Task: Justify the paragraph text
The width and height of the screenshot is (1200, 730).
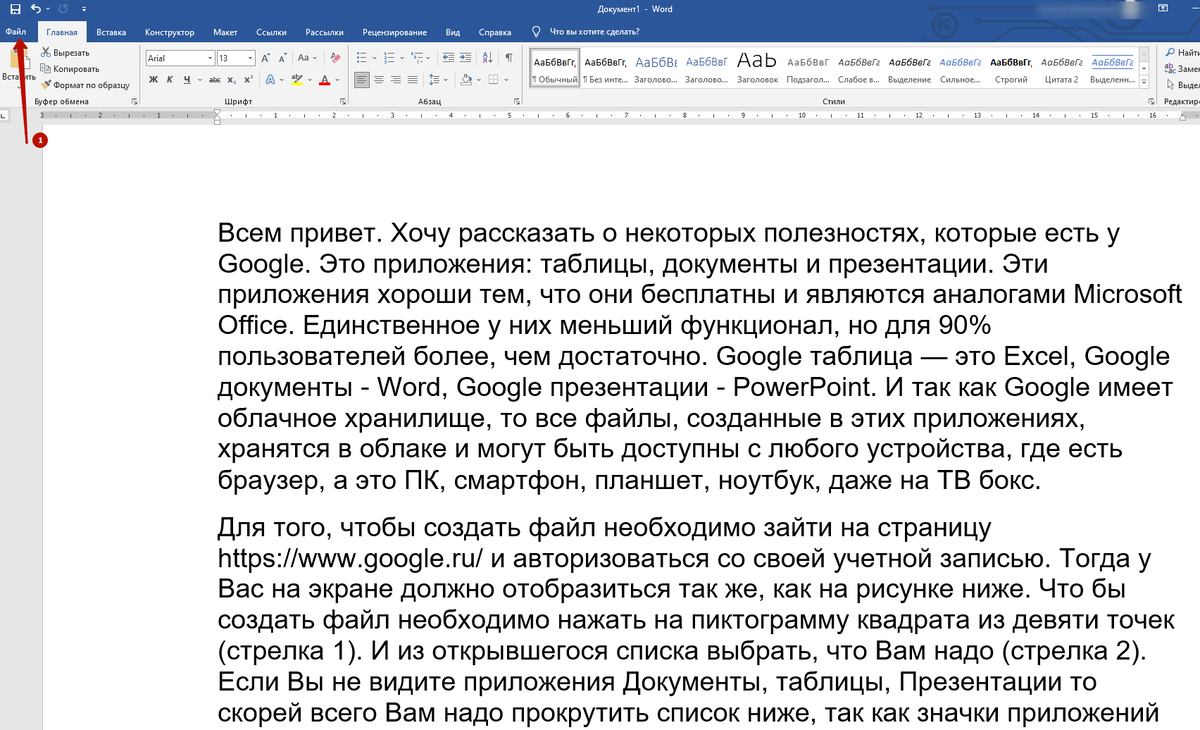Action: pyautogui.click(x=413, y=80)
